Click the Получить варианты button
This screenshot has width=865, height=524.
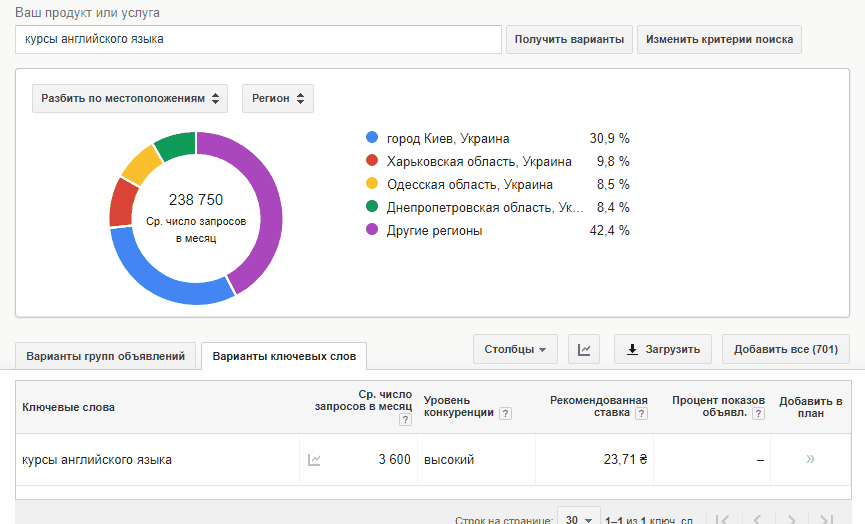[569, 39]
